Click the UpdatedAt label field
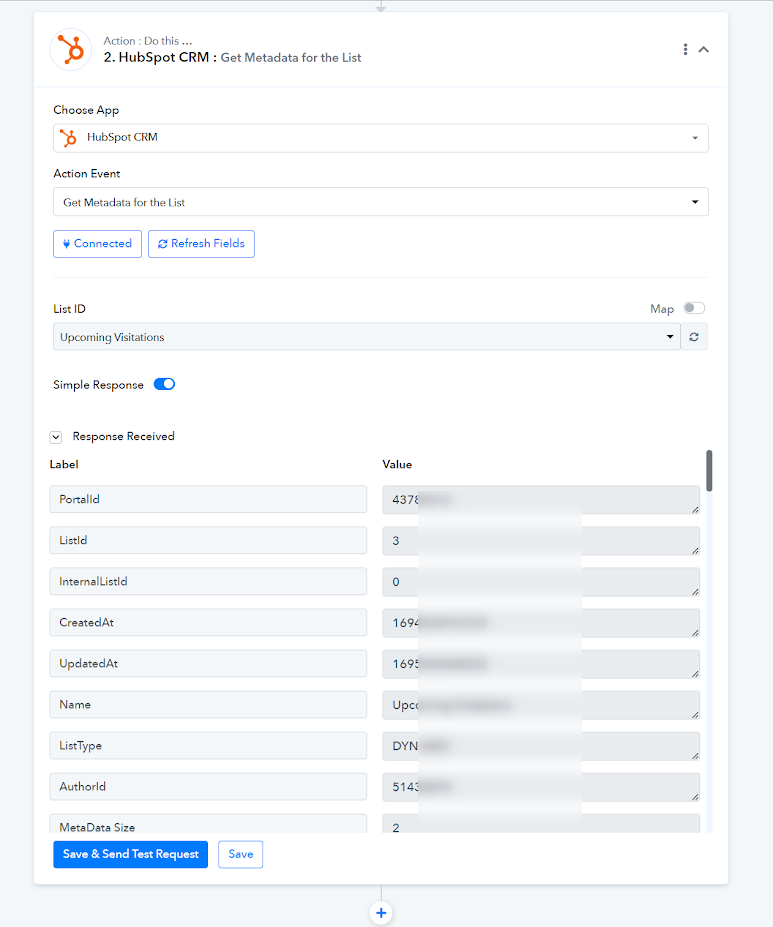Image resolution: width=773 pixels, height=927 pixels. click(x=208, y=664)
